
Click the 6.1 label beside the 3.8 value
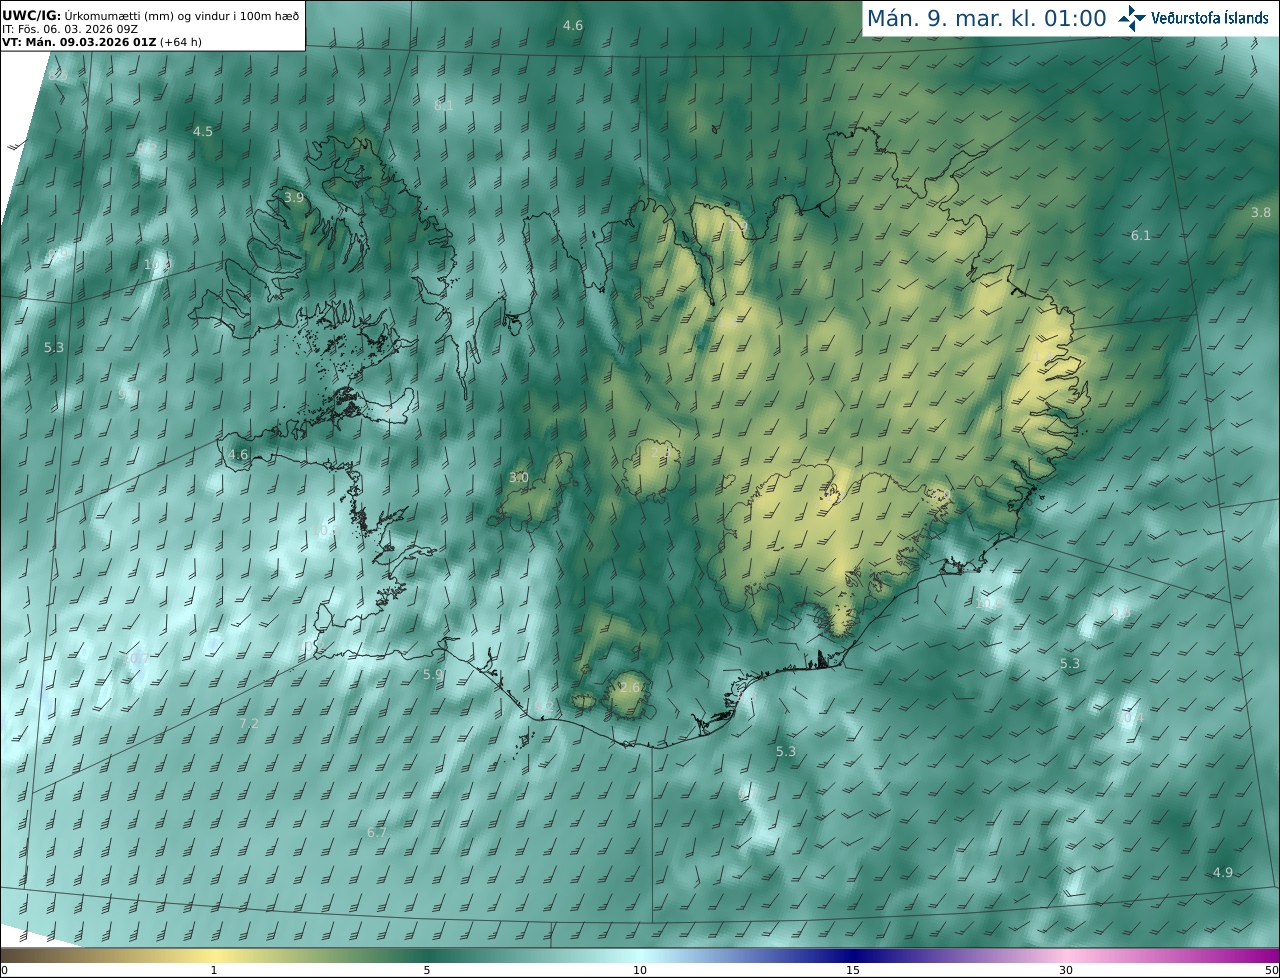point(1141,235)
